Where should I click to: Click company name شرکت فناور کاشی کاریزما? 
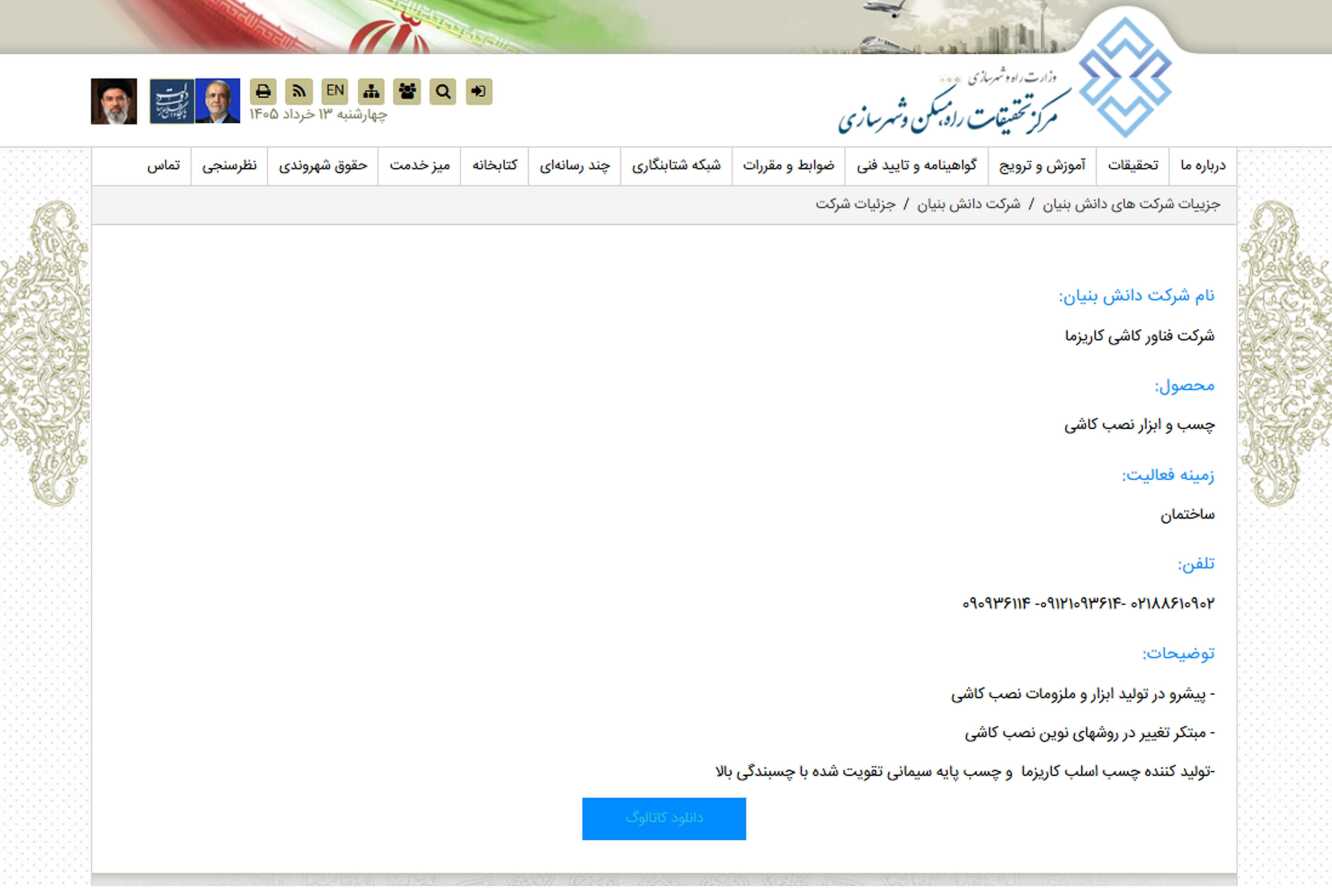click(x=1140, y=336)
